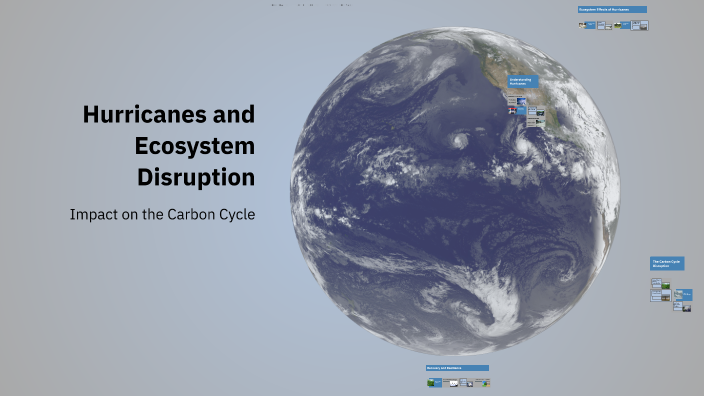Open the green landscape slide under Ecosystem Effects
This screenshot has height=396, width=704.
[622, 25]
